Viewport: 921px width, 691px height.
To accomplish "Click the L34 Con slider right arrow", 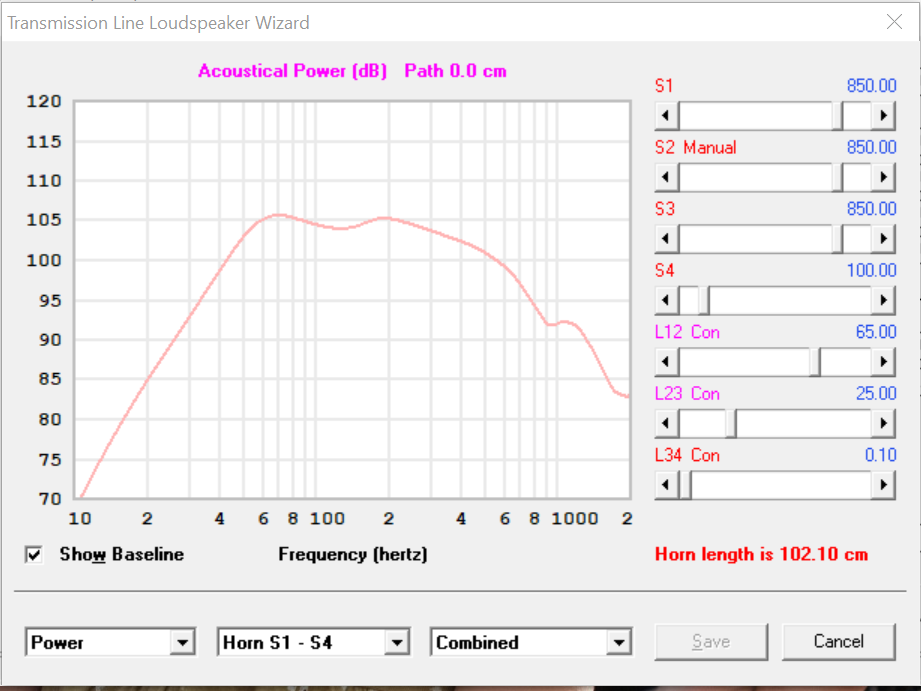I will pos(883,485).
